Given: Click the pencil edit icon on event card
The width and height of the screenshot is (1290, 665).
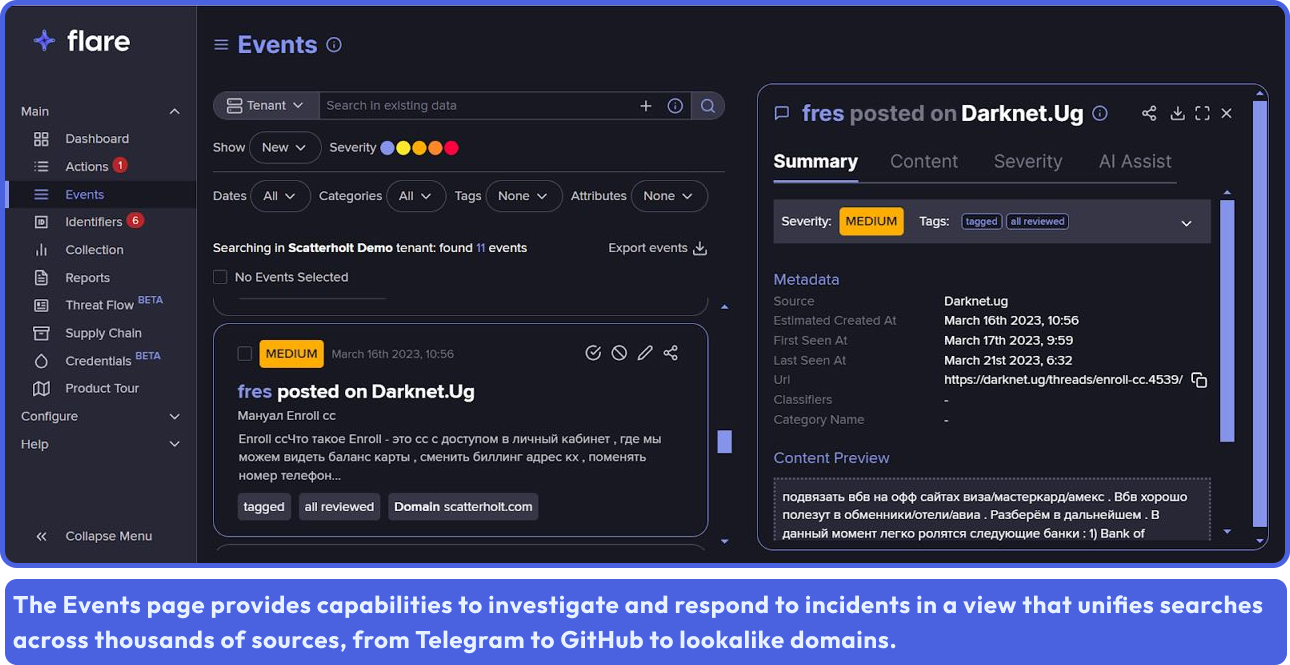Looking at the screenshot, I should click(x=645, y=353).
